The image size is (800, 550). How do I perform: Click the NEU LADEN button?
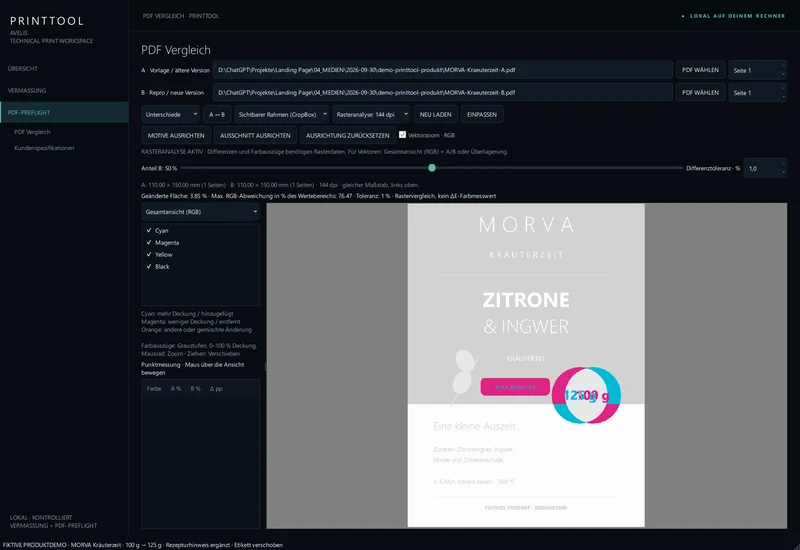[x=435, y=114]
